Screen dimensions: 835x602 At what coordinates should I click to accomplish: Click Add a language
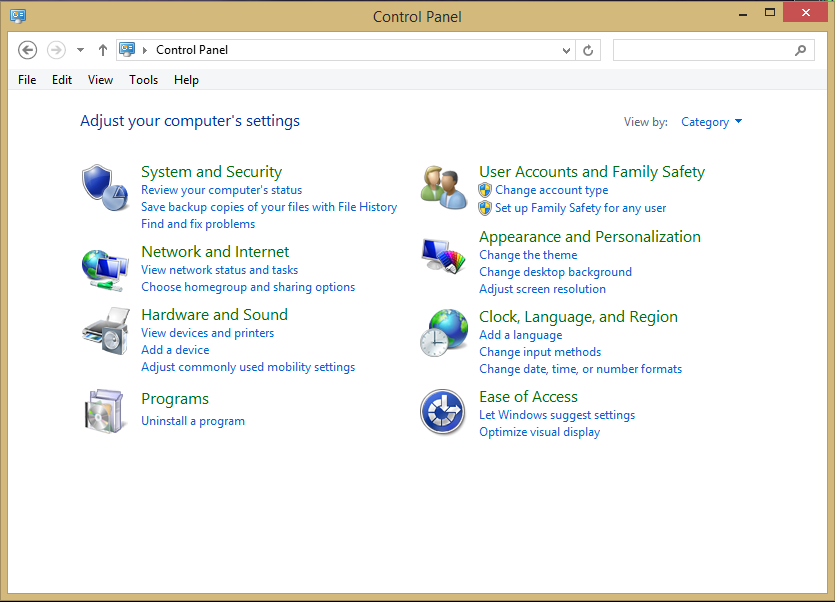pyautogui.click(x=521, y=335)
